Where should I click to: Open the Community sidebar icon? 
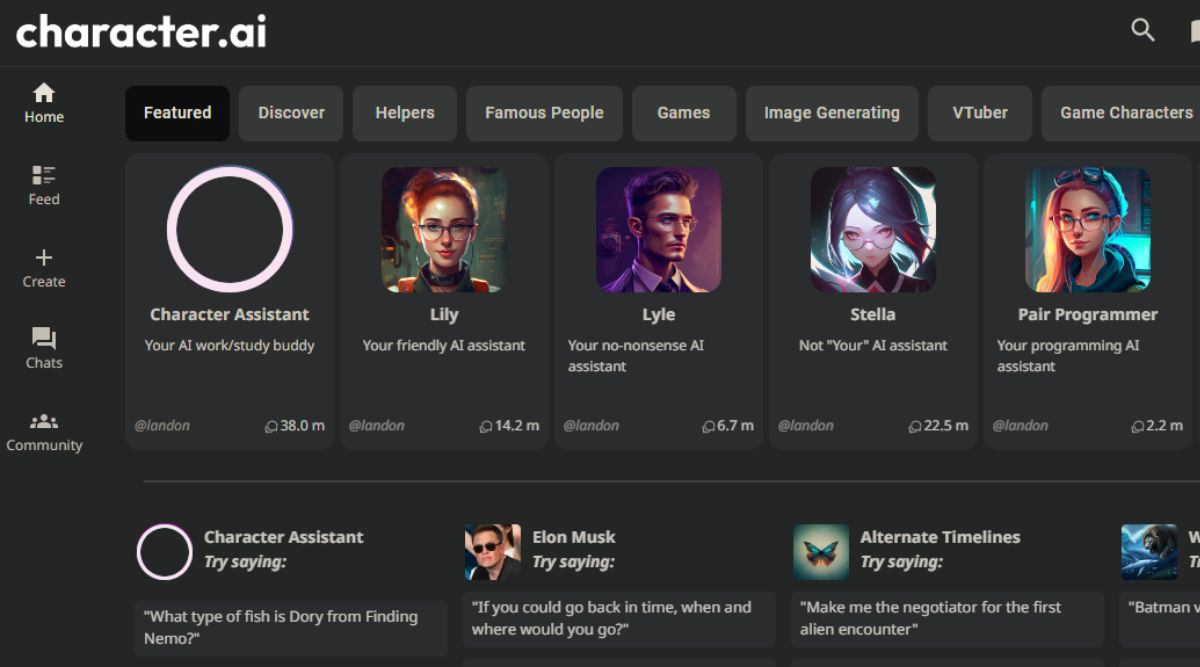[44, 431]
